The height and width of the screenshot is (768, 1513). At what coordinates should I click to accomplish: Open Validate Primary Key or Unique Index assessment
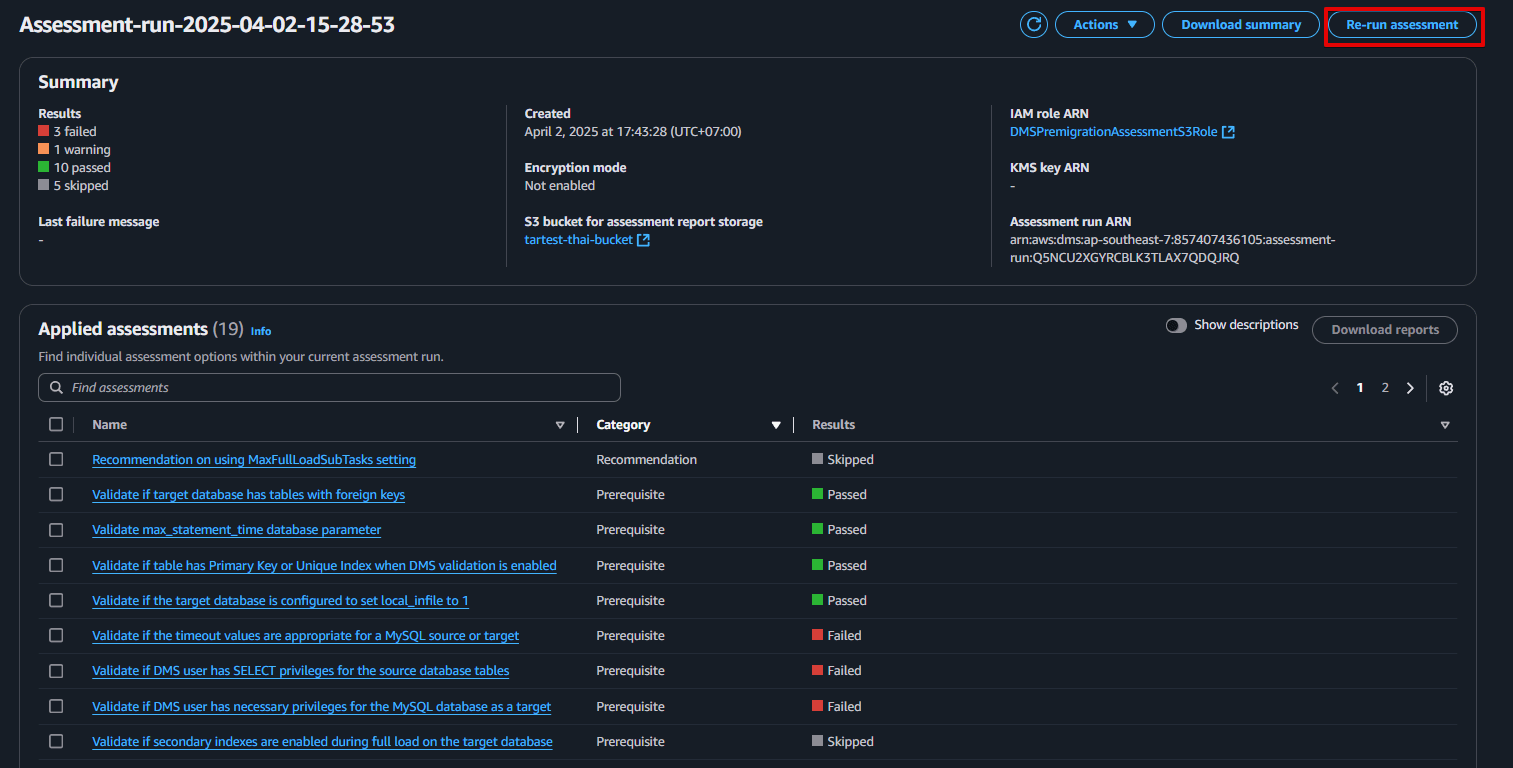click(324, 566)
